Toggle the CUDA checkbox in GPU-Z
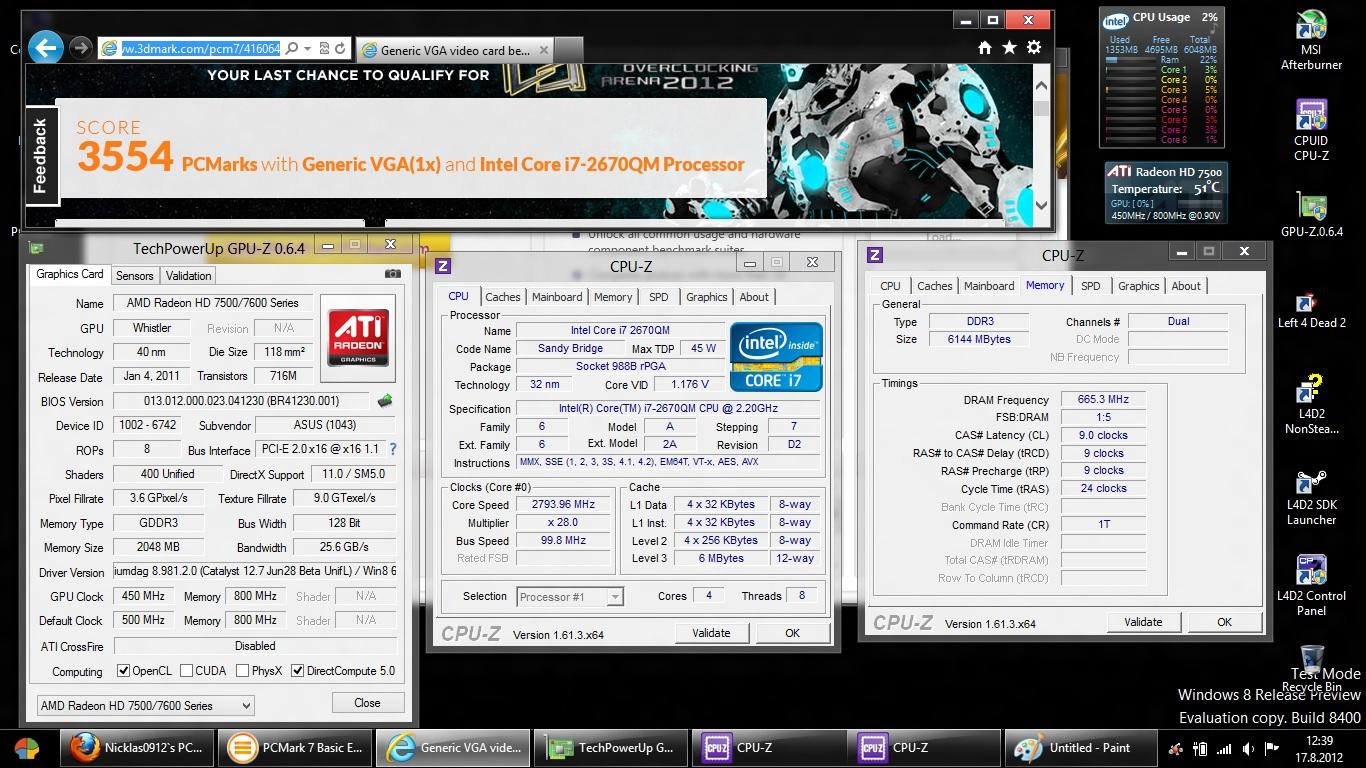 coord(186,671)
